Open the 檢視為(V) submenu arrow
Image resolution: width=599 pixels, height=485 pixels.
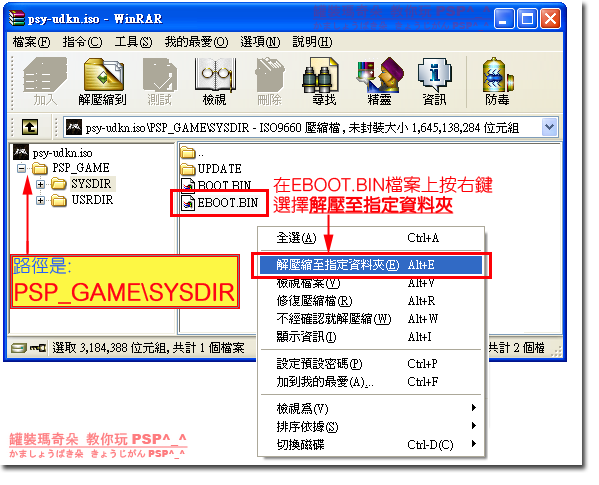coord(474,408)
